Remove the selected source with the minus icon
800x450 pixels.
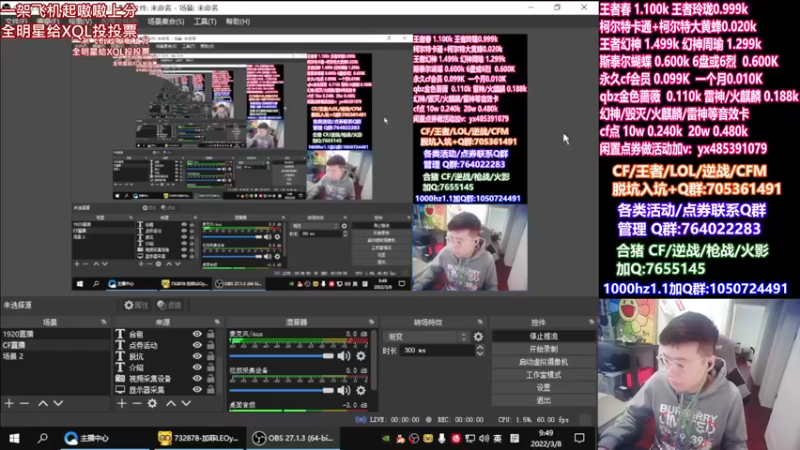(137, 403)
